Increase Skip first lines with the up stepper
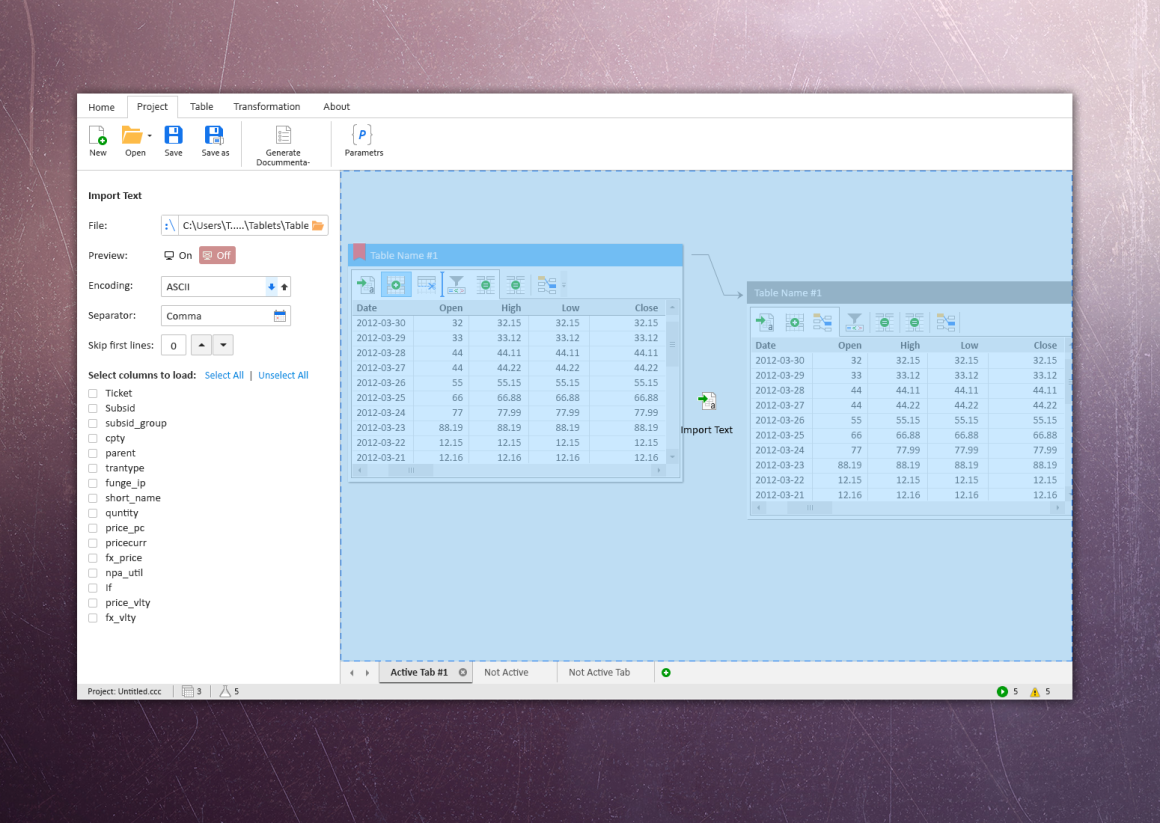This screenshot has width=1160, height=823. click(202, 344)
